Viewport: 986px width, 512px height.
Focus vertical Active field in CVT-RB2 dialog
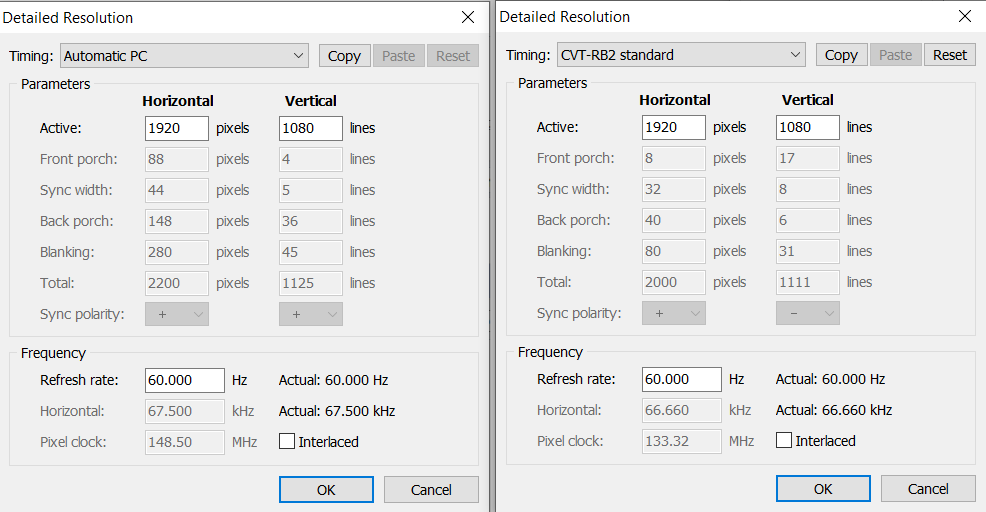[x=807, y=127]
